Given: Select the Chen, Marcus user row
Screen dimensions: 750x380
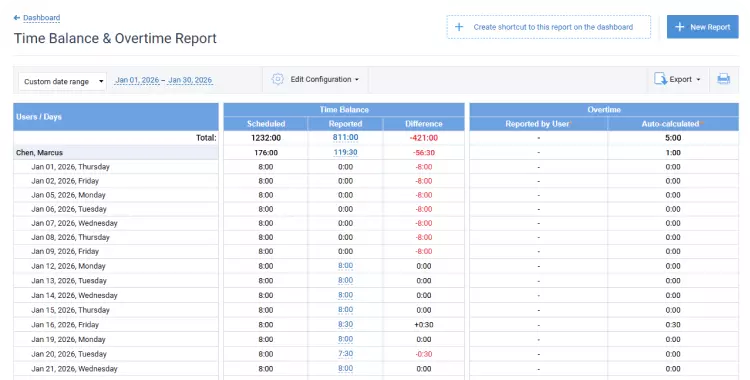Looking at the screenshot, I should [116, 153].
